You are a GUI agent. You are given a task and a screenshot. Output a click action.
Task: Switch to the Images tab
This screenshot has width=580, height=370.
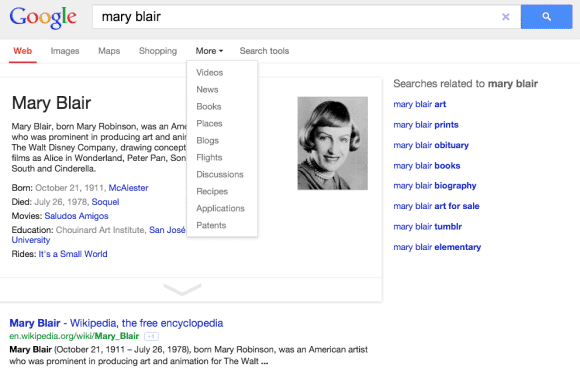pyautogui.click(x=65, y=51)
